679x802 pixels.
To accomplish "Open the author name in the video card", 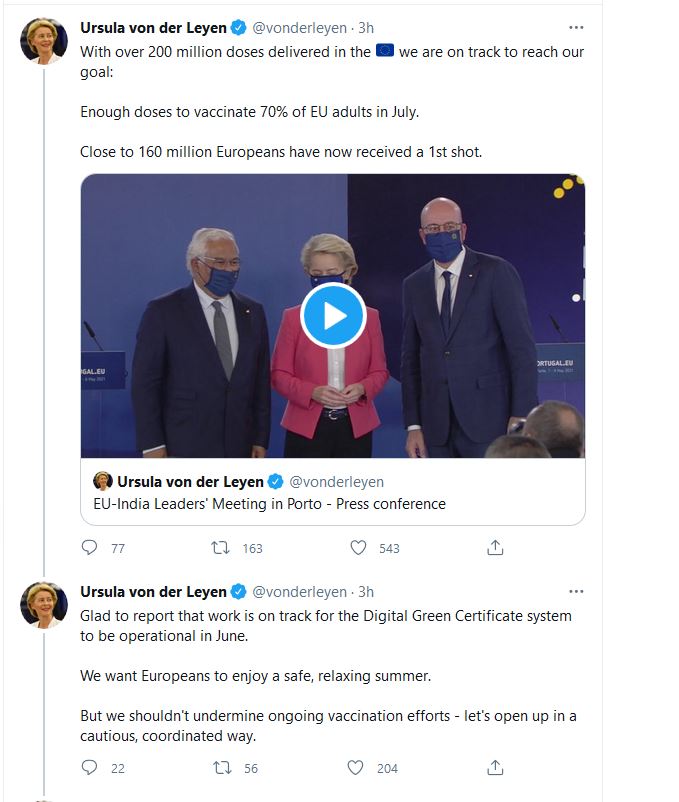I will 190,481.
